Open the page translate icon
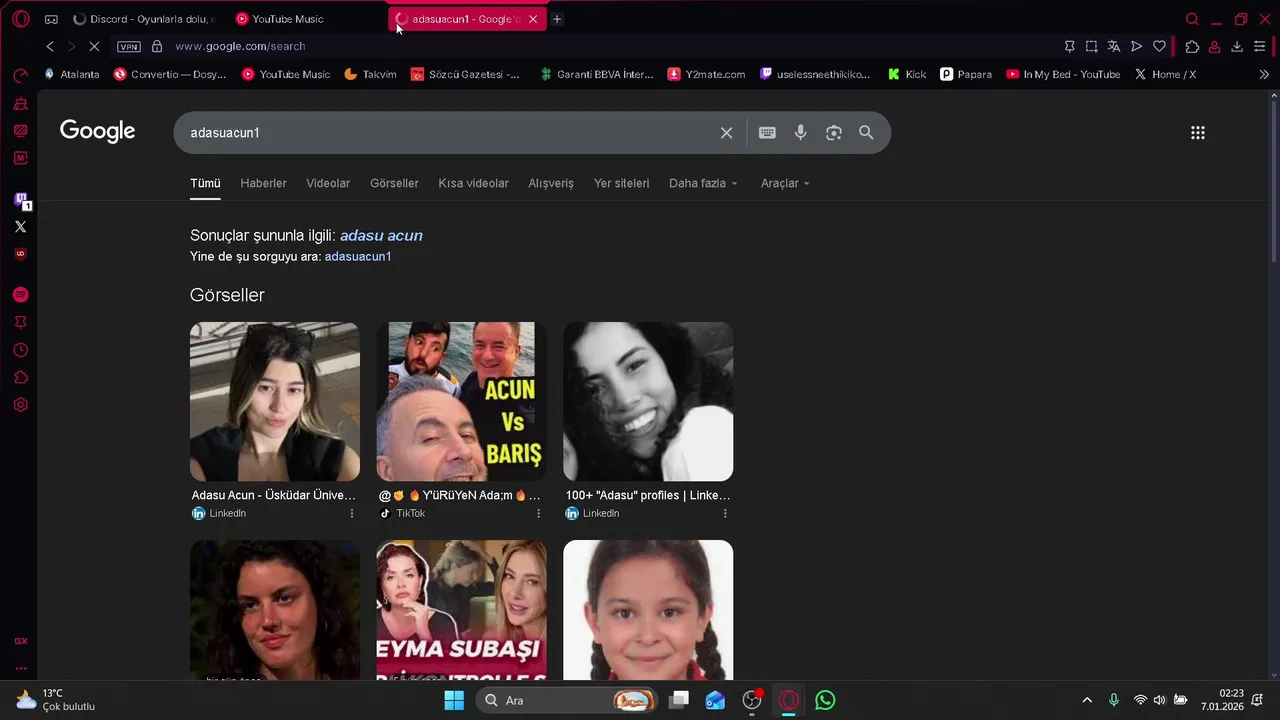This screenshot has width=1280, height=720. pos(1114,46)
